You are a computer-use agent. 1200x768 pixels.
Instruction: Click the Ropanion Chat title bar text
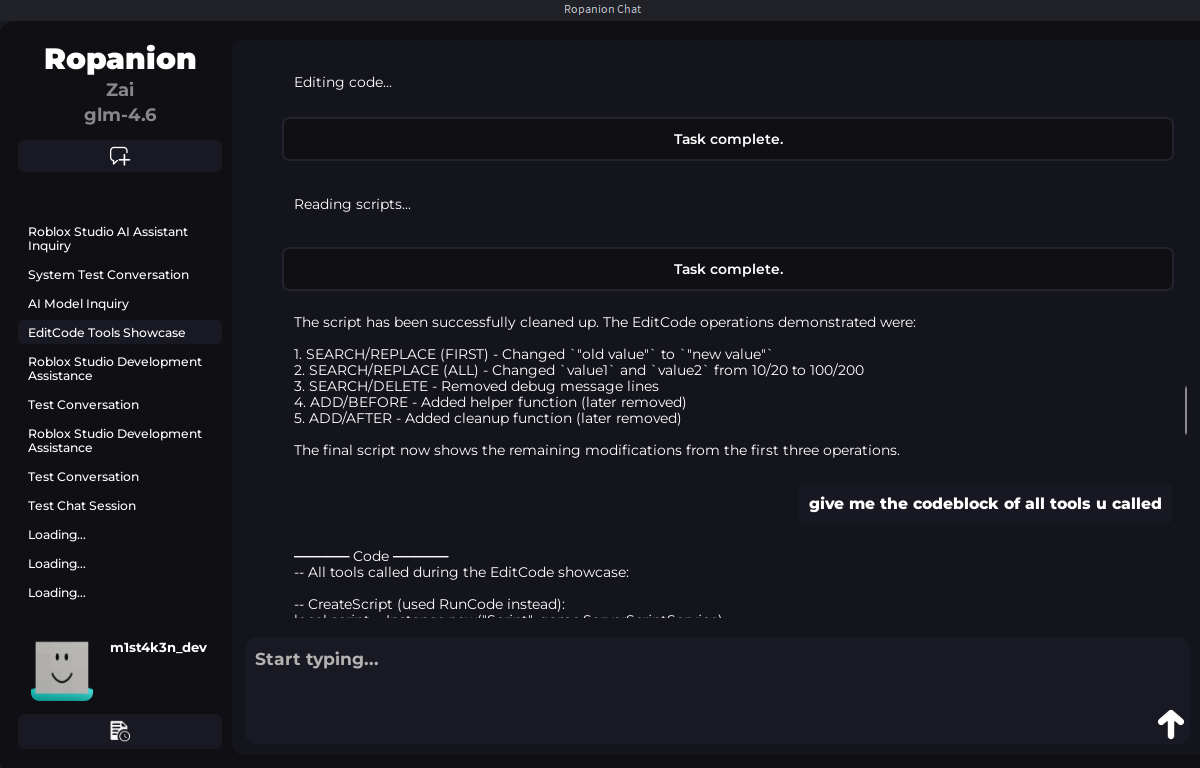(602, 8)
